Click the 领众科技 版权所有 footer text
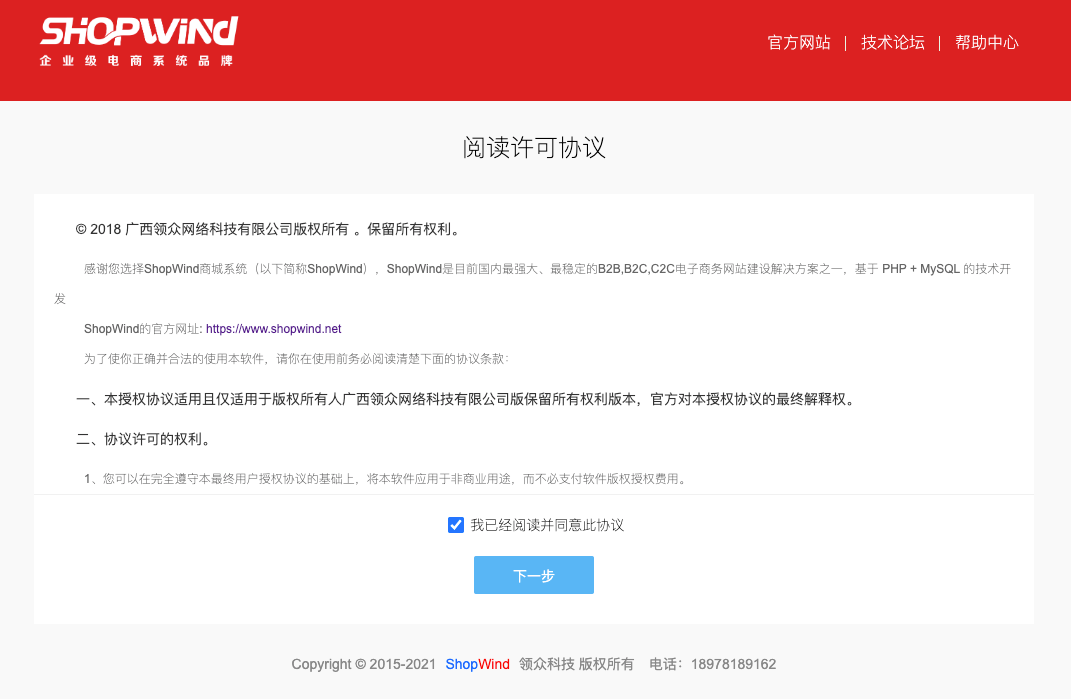1071x699 pixels. point(576,664)
